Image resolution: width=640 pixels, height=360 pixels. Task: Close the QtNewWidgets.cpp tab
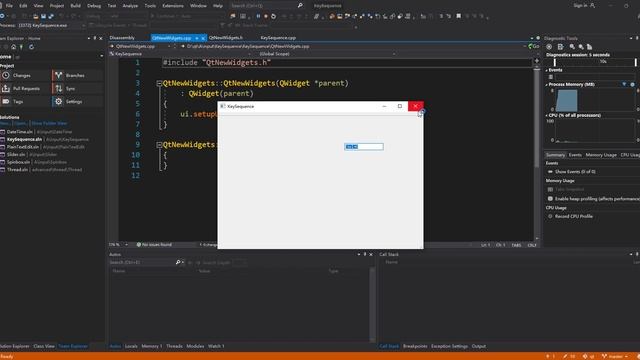(x=203, y=38)
